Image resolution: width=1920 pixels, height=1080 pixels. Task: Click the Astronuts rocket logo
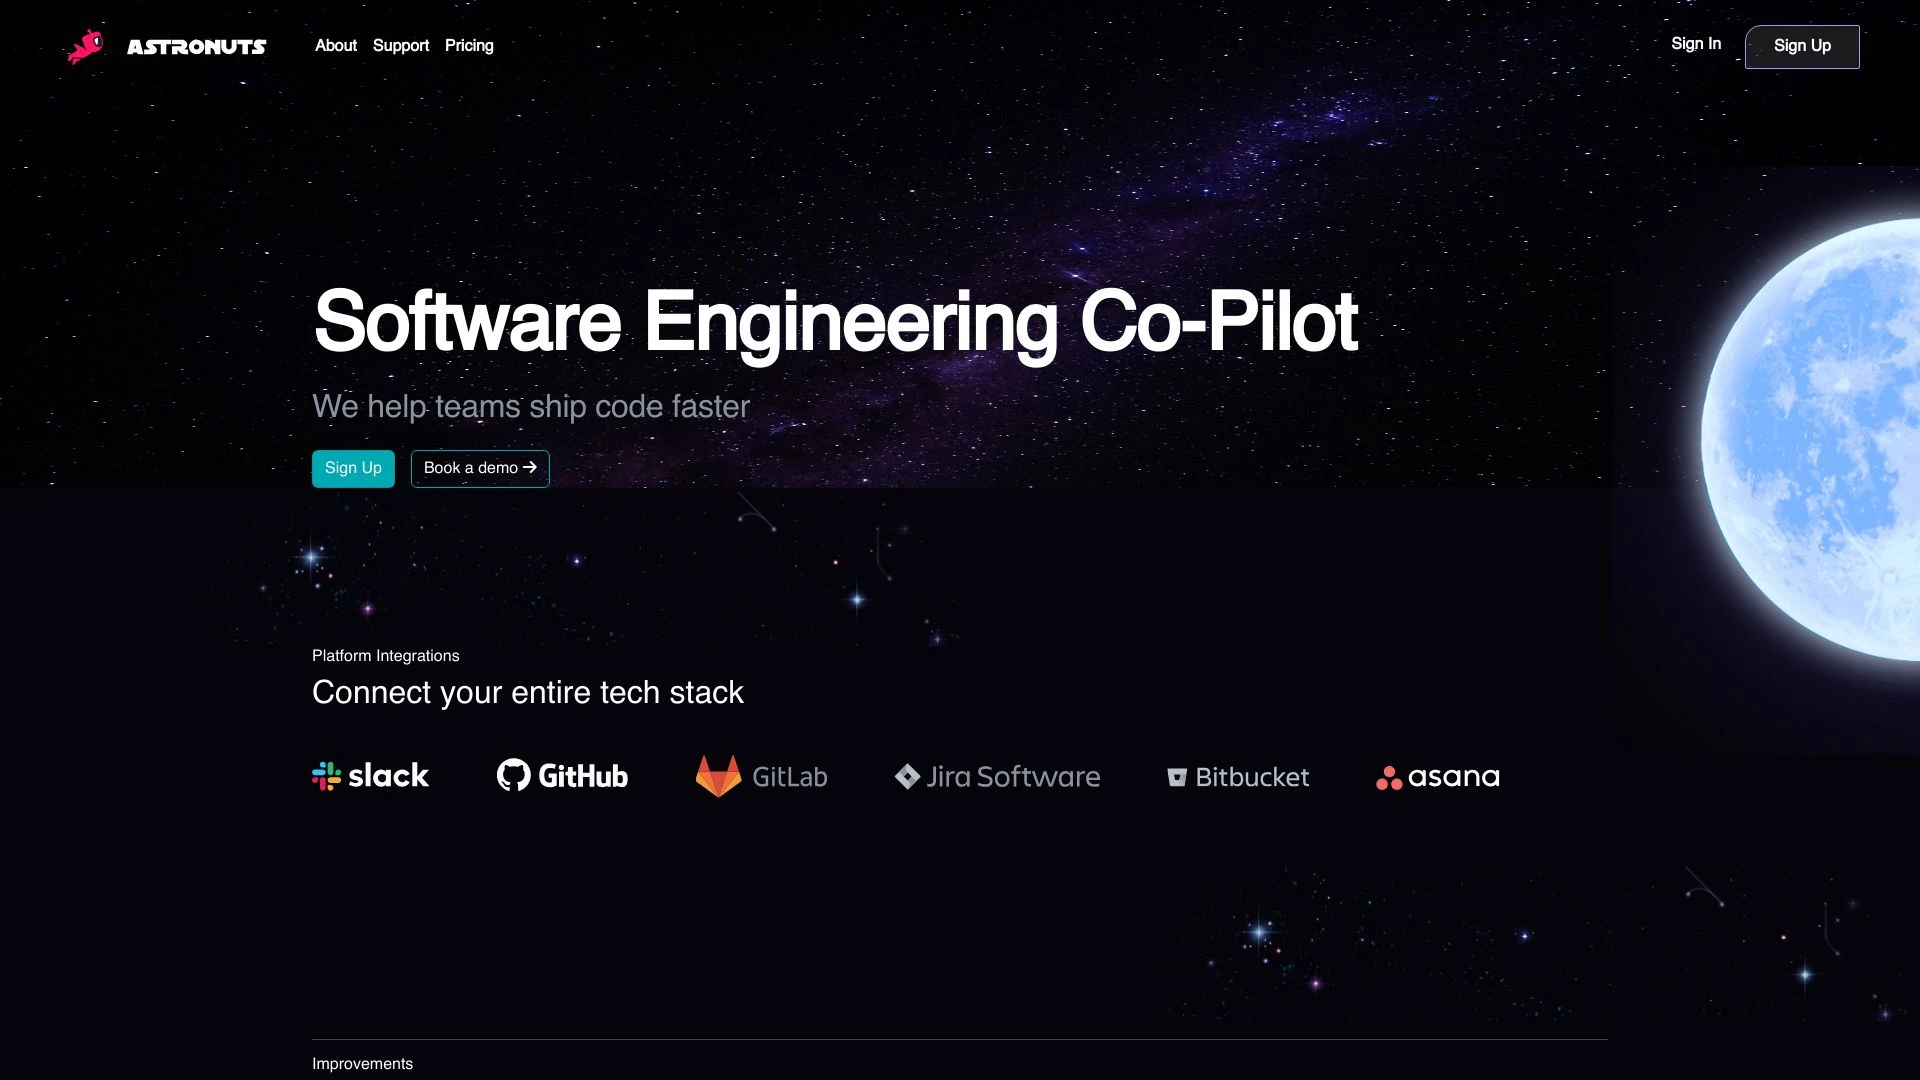point(86,45)
